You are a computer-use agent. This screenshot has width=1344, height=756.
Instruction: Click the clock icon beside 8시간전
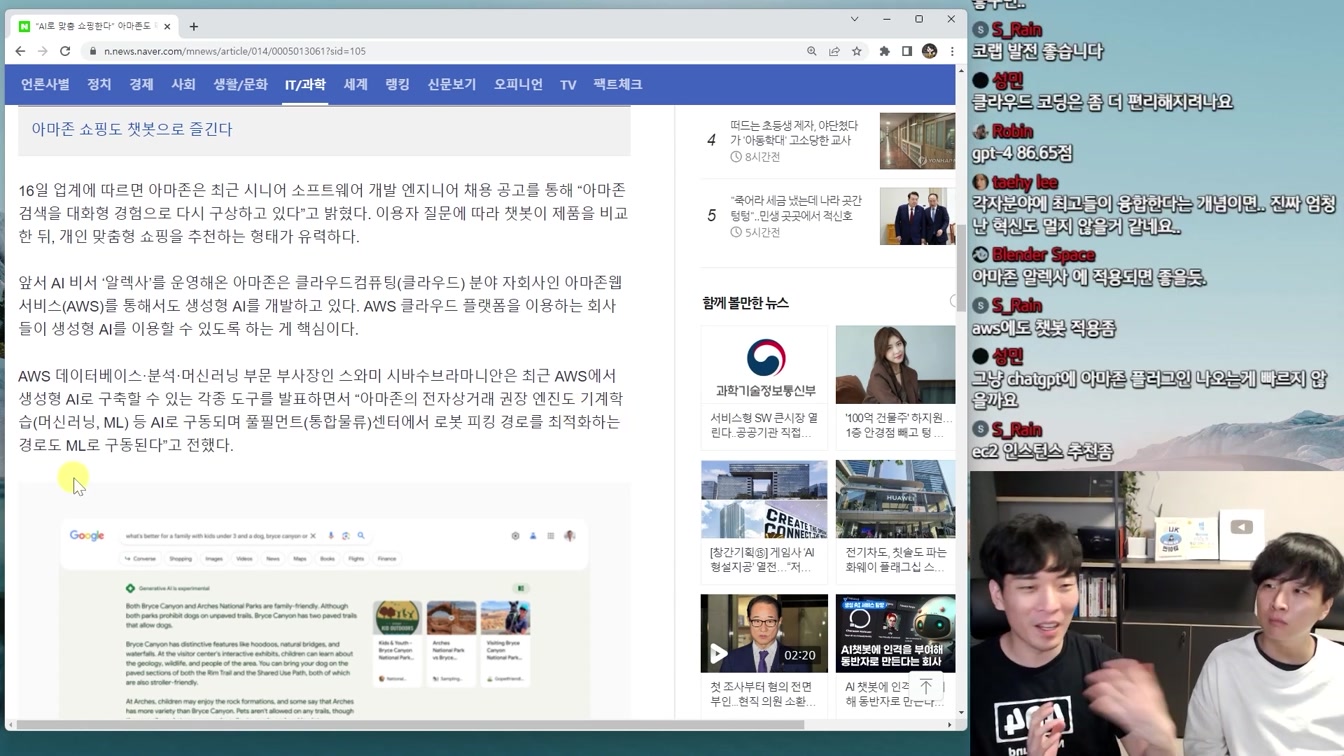[736, 157]
